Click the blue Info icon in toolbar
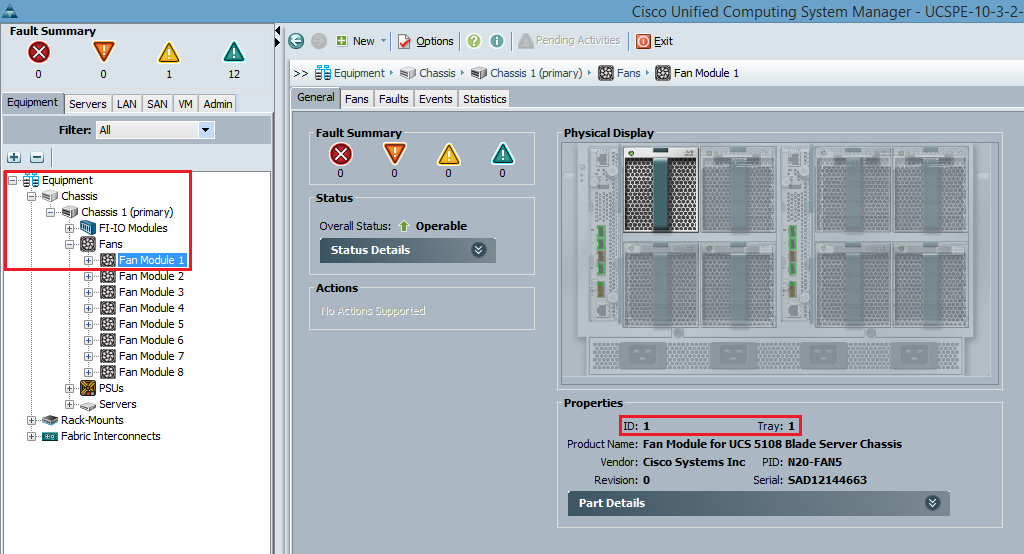Screen dimensions: 1024x554 (497, 41)
